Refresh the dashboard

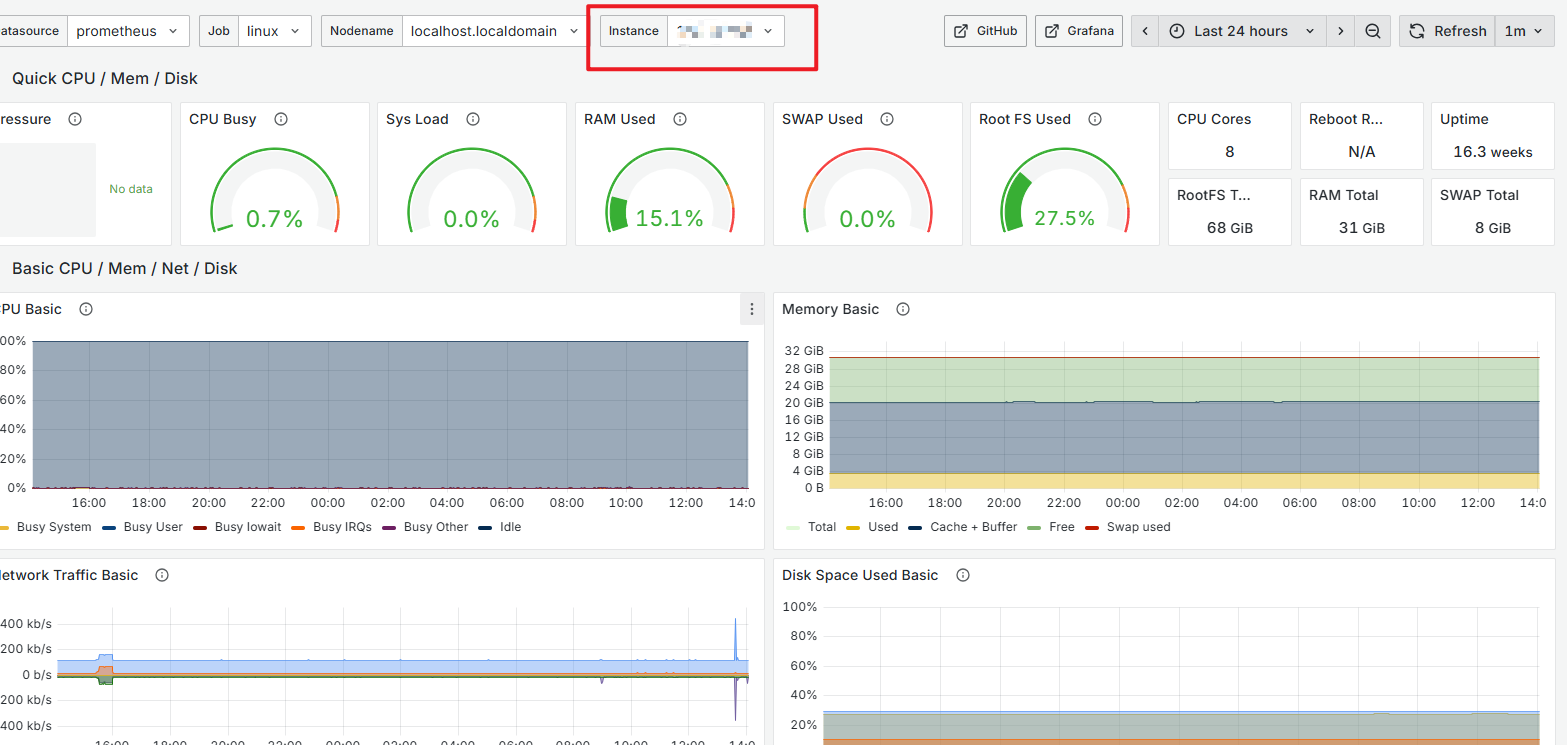pyautogui.click(x=1447, y=31)
